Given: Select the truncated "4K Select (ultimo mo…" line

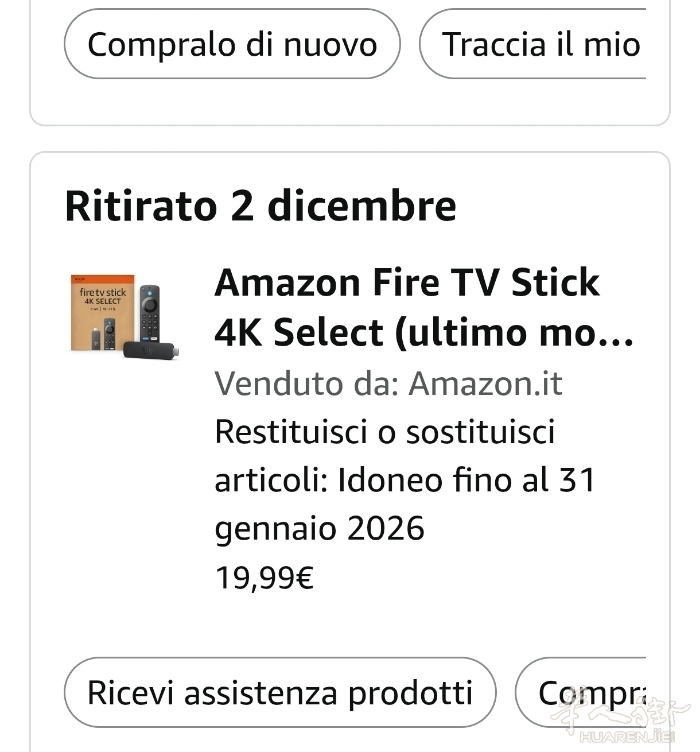Looking at the screenshot, I should 424,333.
